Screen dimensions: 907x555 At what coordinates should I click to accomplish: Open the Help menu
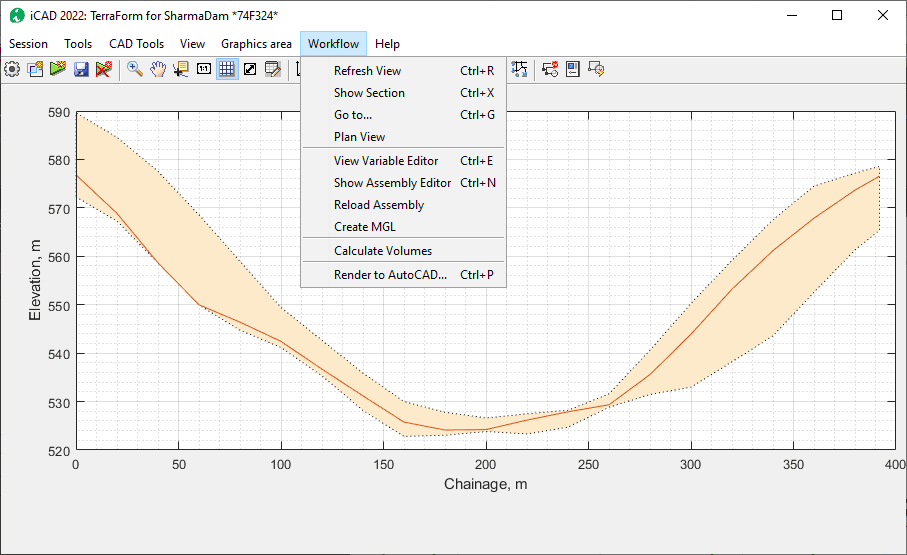[387, 44]
